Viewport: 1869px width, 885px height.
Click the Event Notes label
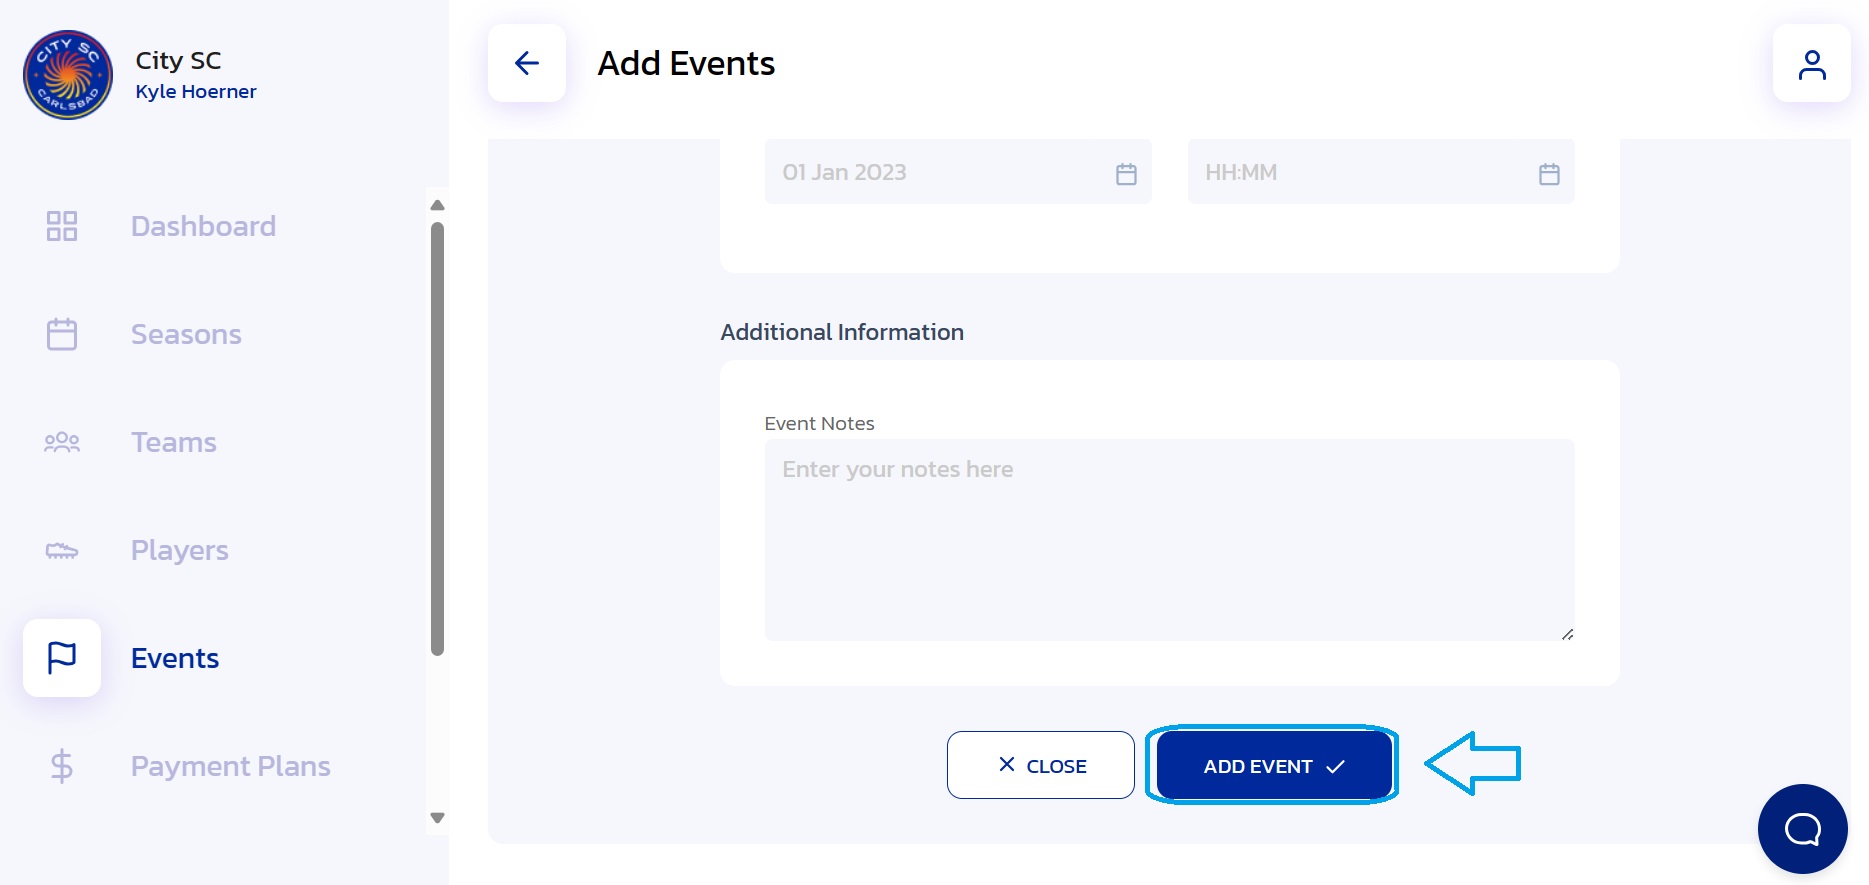(819, 423)
